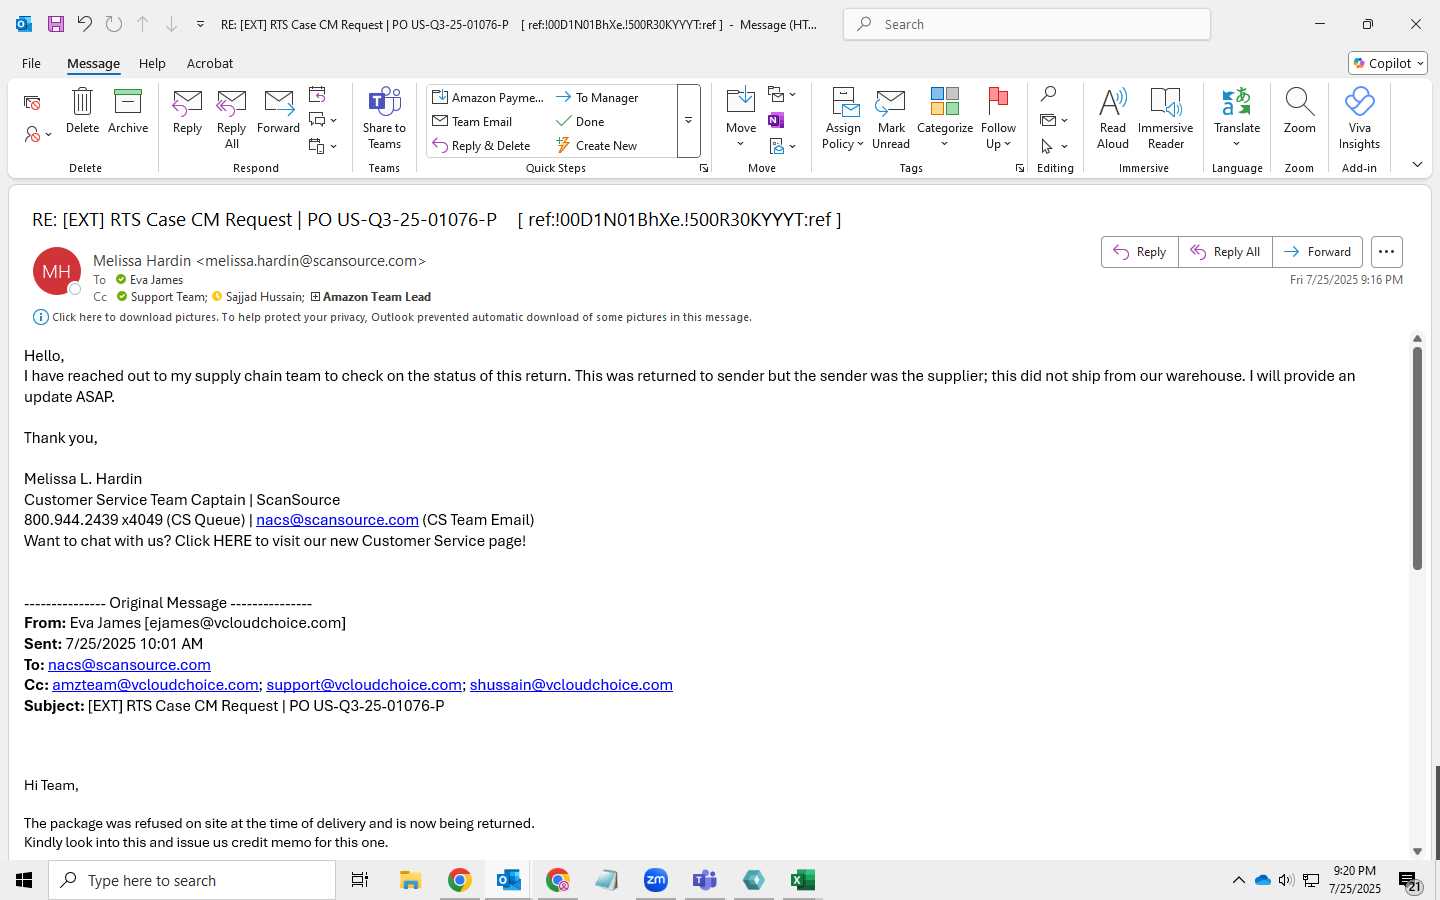Click the message body scrollbar thumb
1440x900 pixels.
click(x=1417, y=459)
